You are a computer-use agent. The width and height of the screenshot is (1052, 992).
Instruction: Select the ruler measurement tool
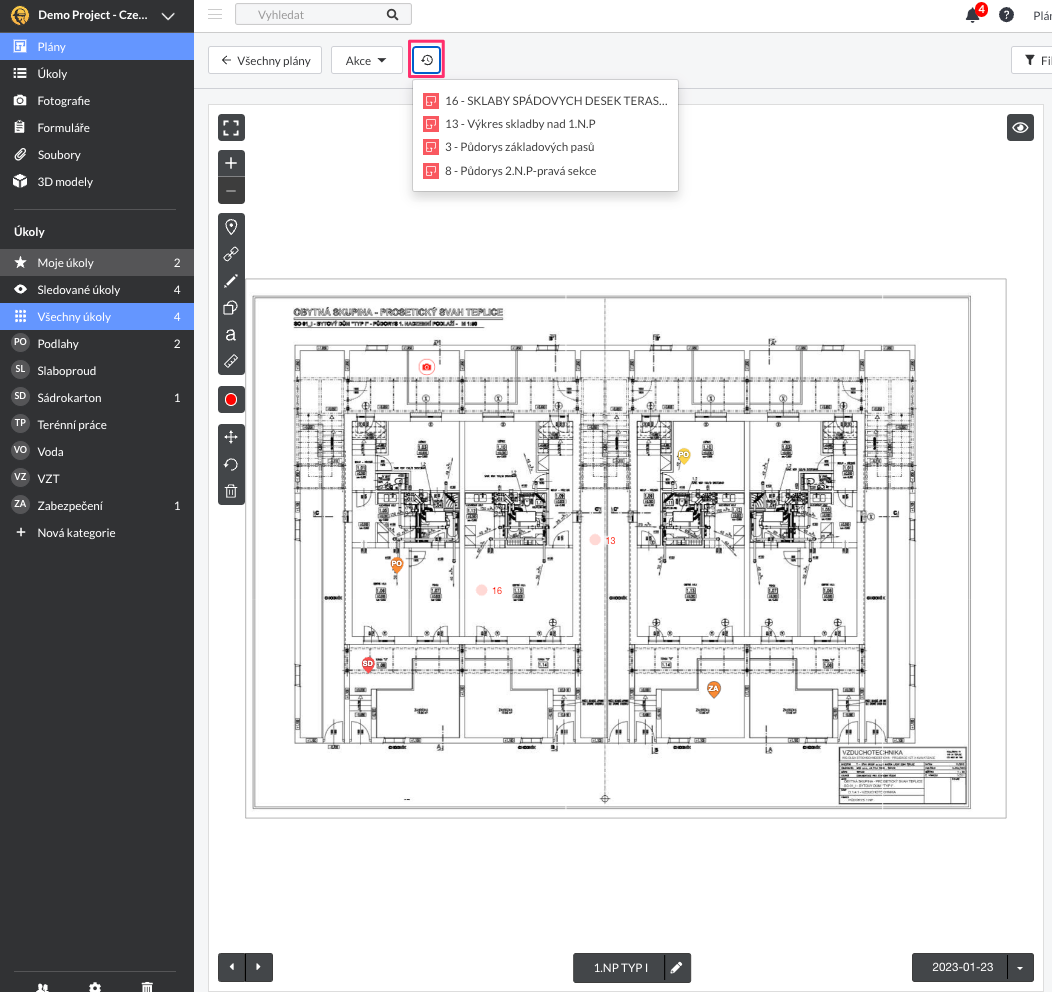[x=231, y=360]
